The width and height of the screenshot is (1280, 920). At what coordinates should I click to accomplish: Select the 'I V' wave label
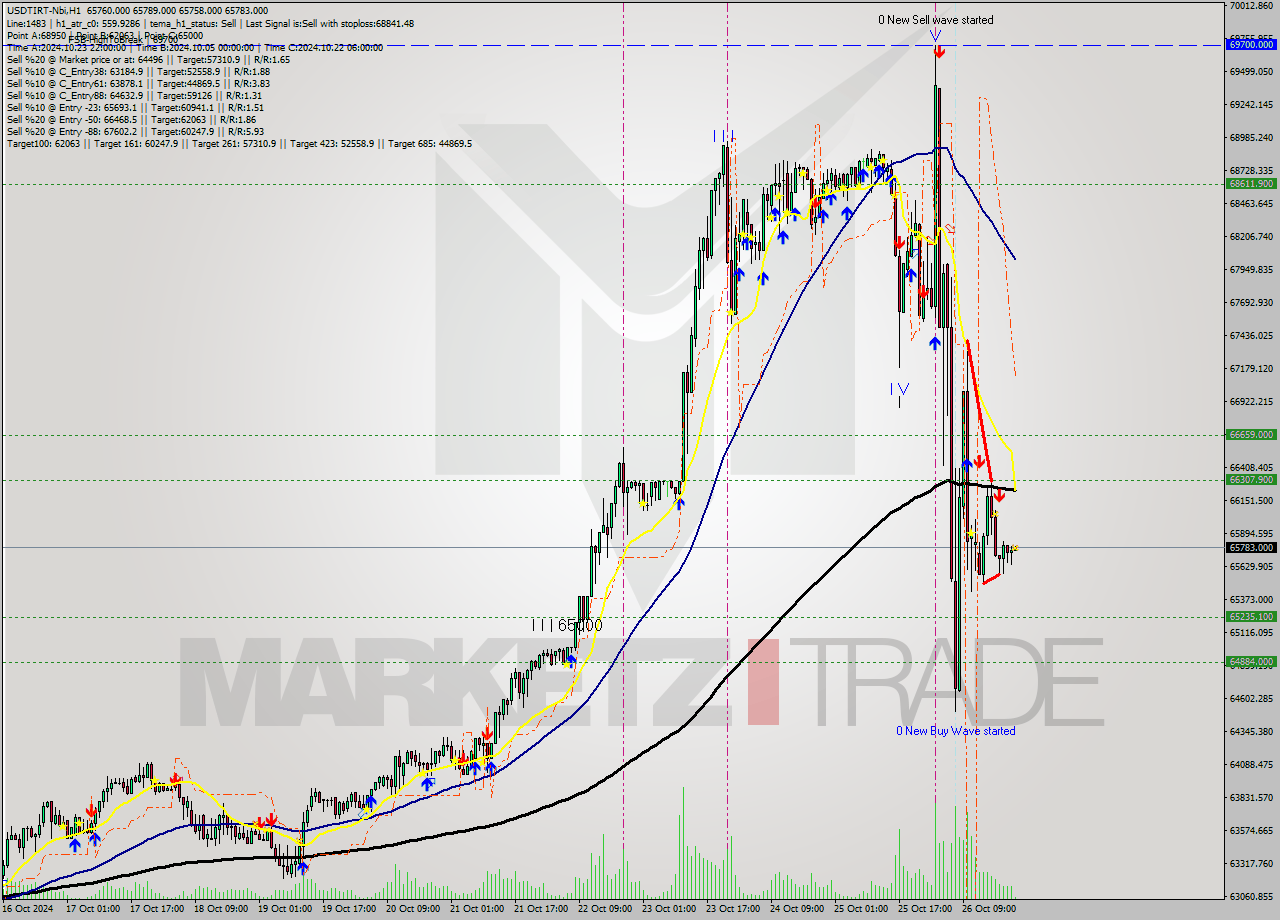(900, 388)
